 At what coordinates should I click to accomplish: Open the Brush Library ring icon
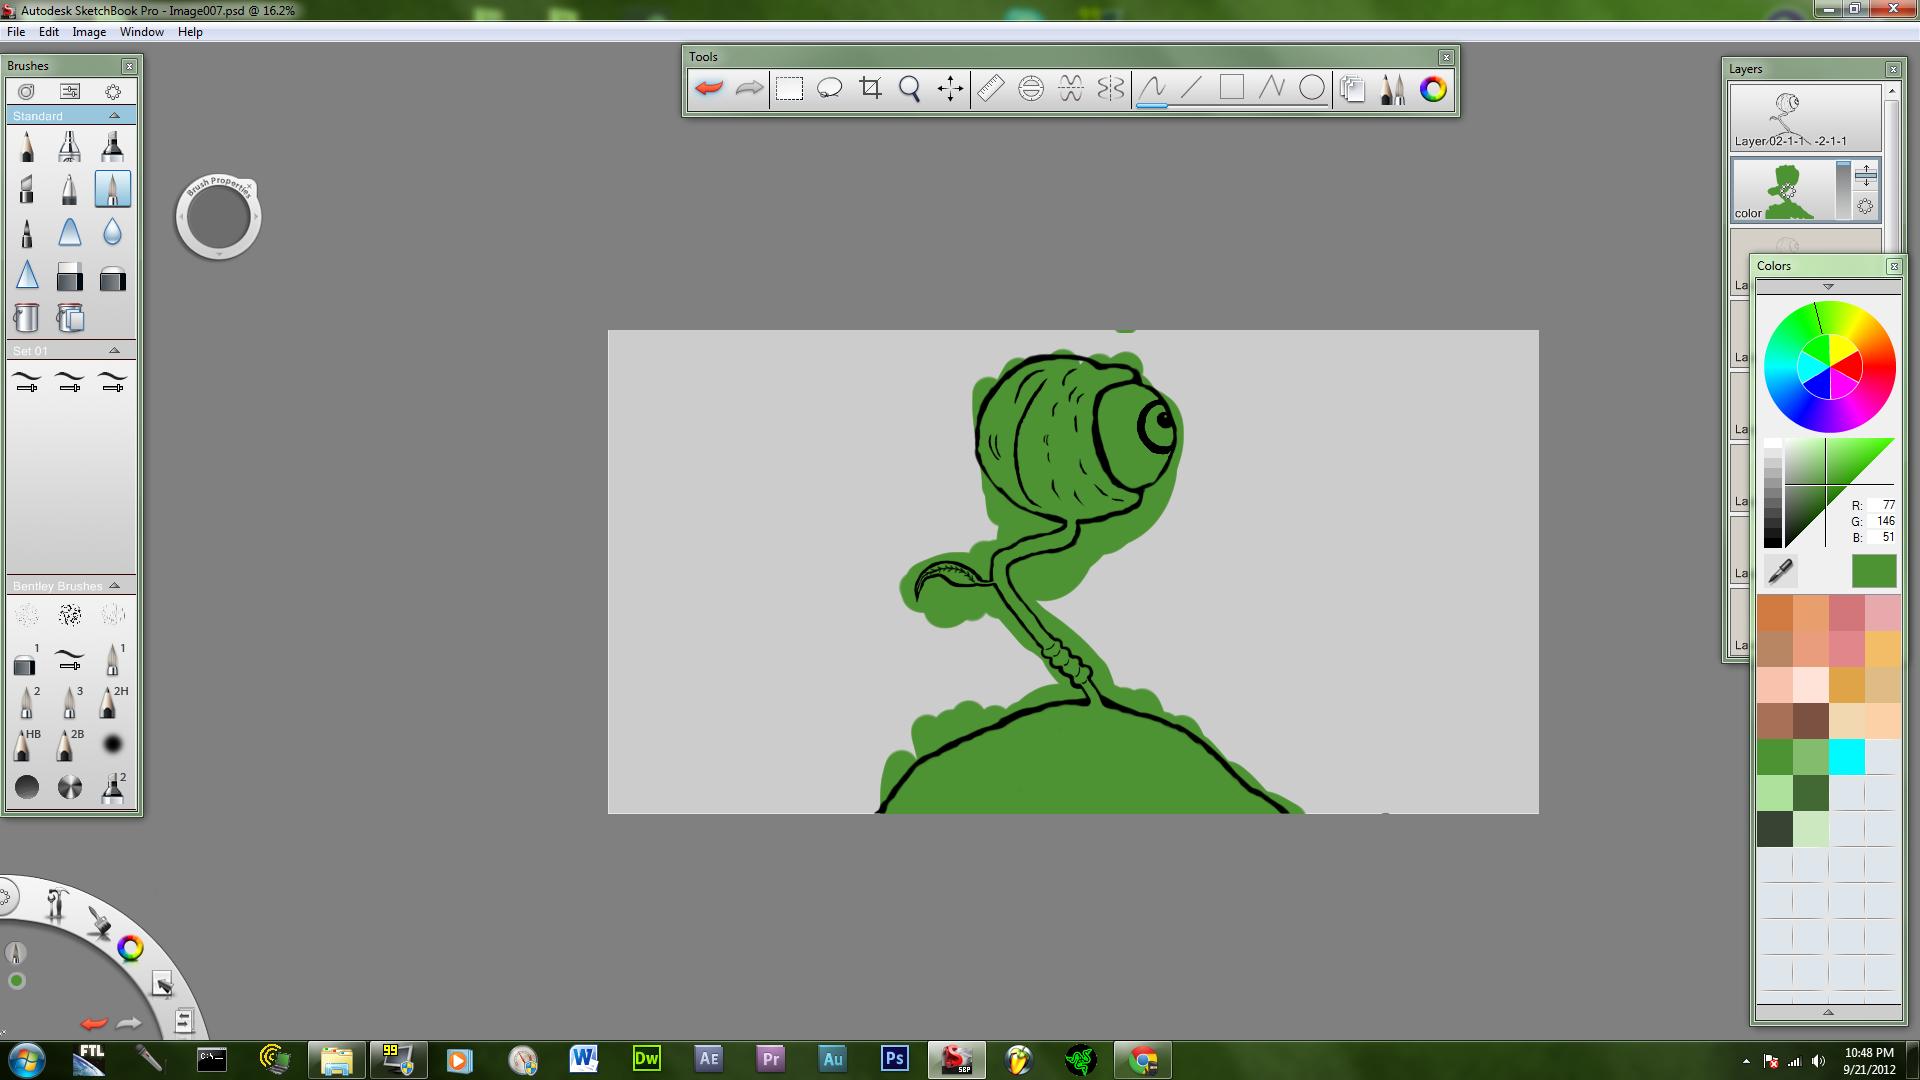pos(27,91)
